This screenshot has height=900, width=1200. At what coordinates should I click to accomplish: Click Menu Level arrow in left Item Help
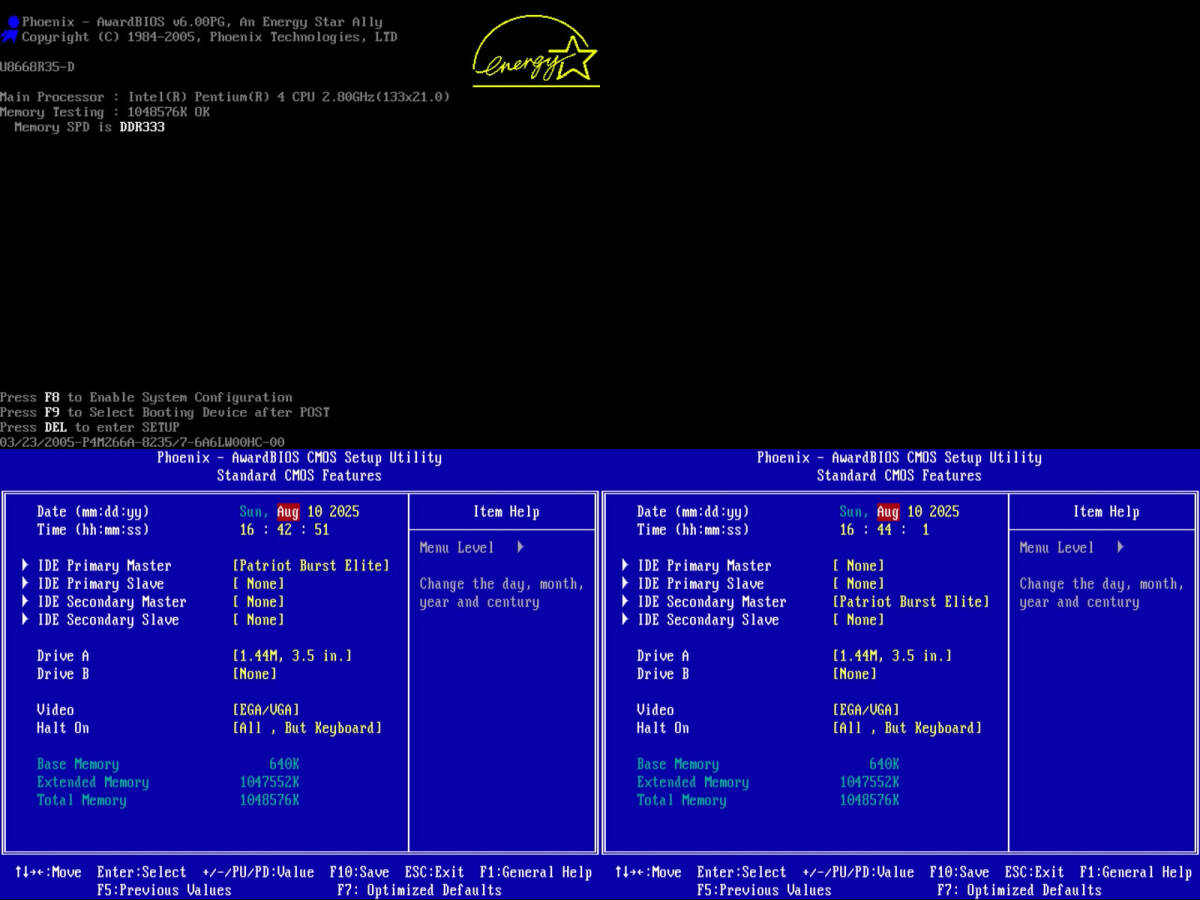tap(520, 548)
